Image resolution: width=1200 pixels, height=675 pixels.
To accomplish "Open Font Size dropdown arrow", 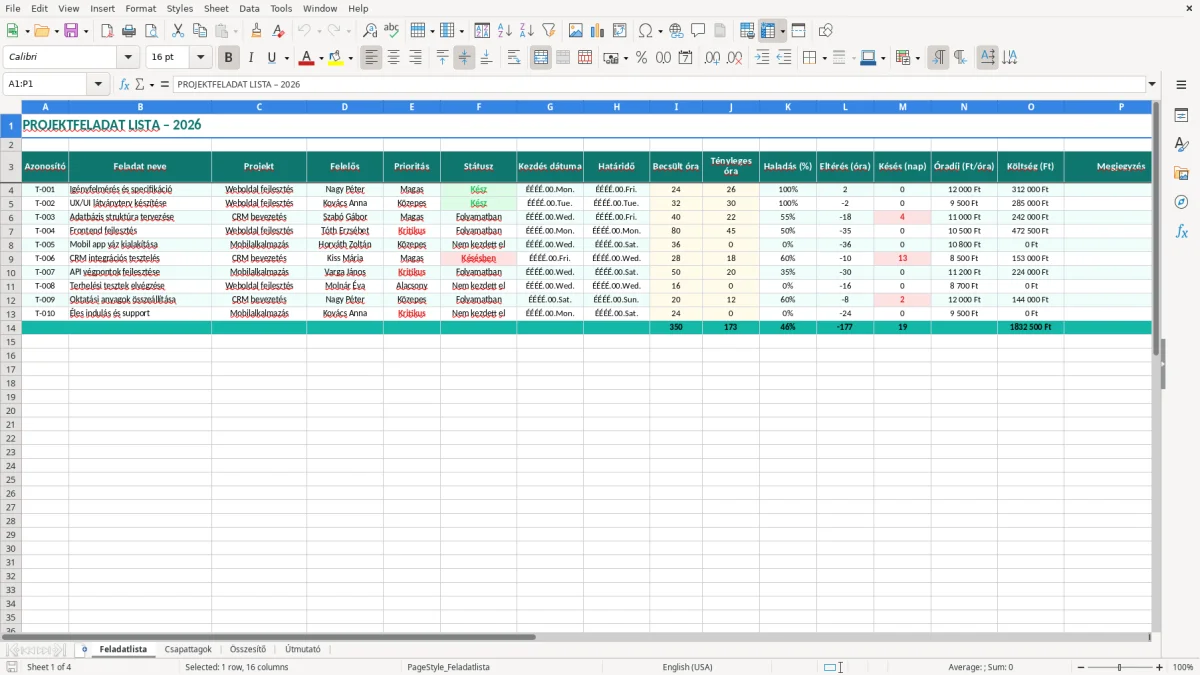I will [200, 58].
